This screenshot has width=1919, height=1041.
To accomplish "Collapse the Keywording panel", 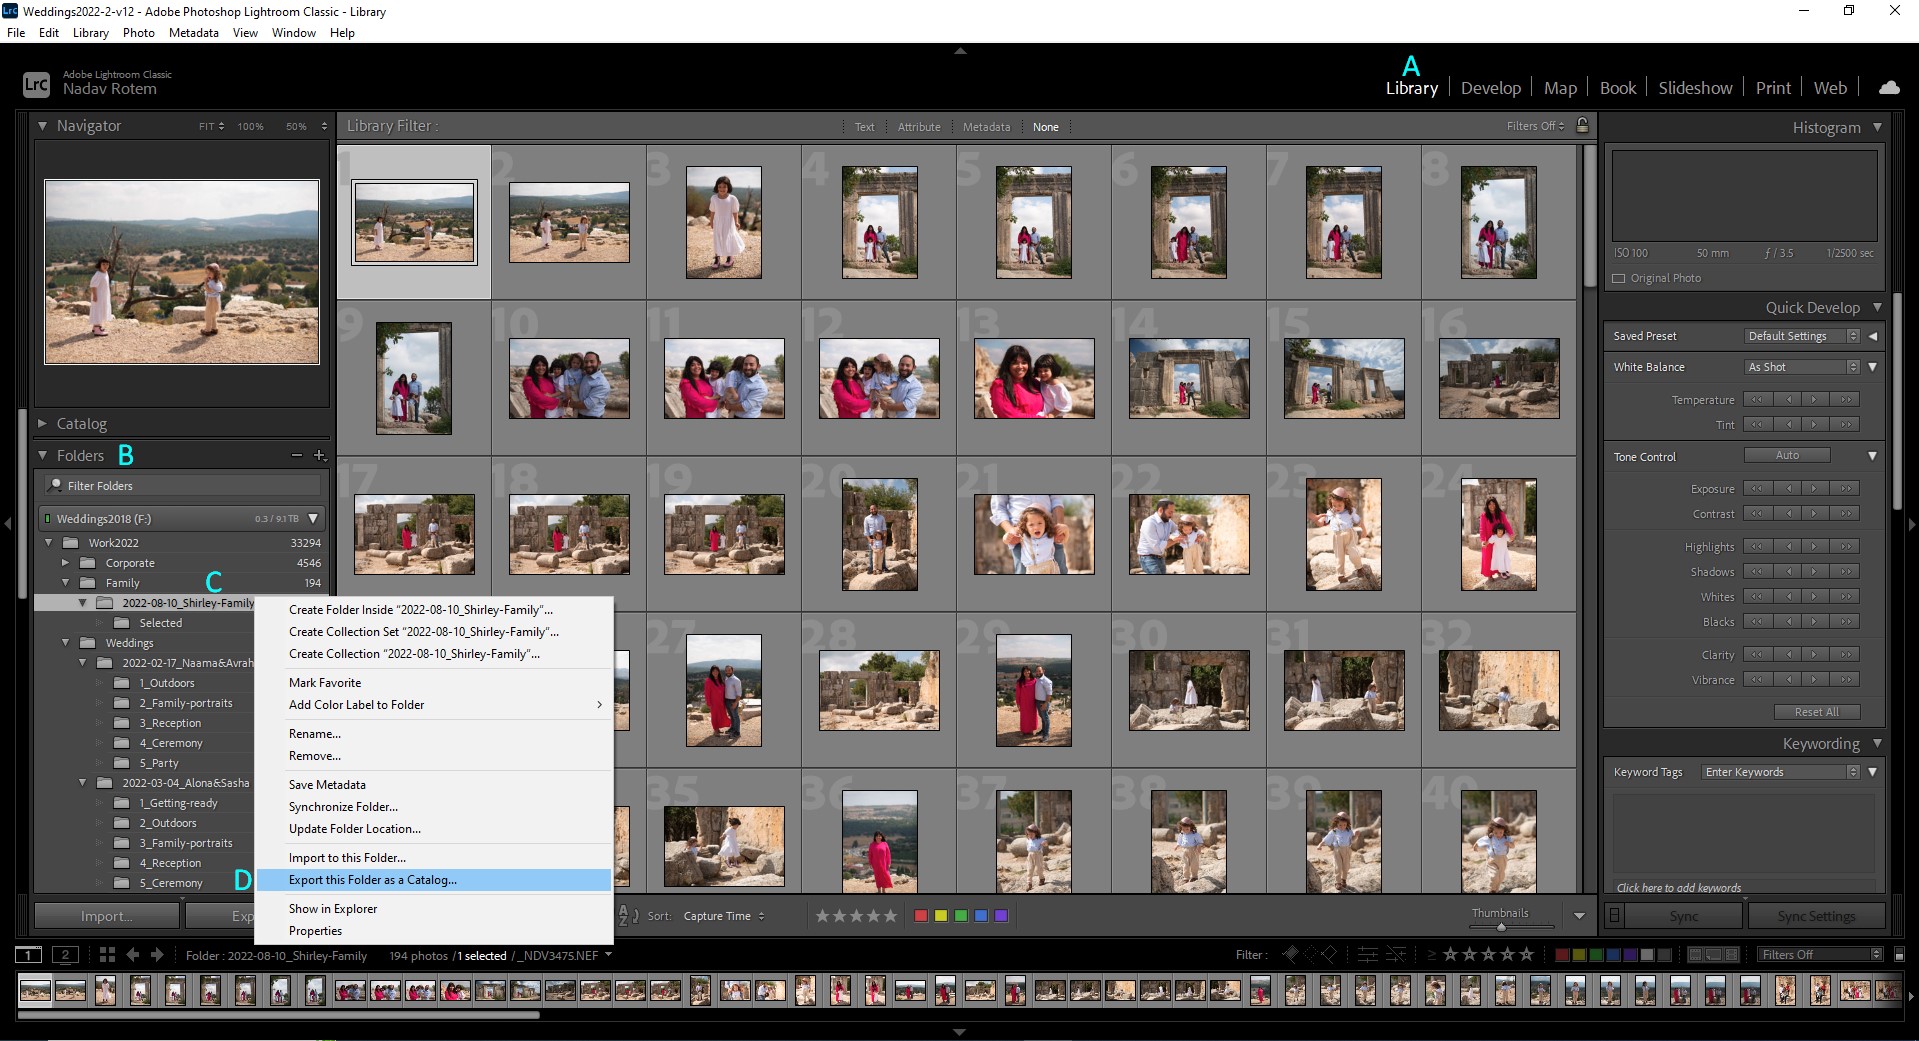I will coord(1877,743).
